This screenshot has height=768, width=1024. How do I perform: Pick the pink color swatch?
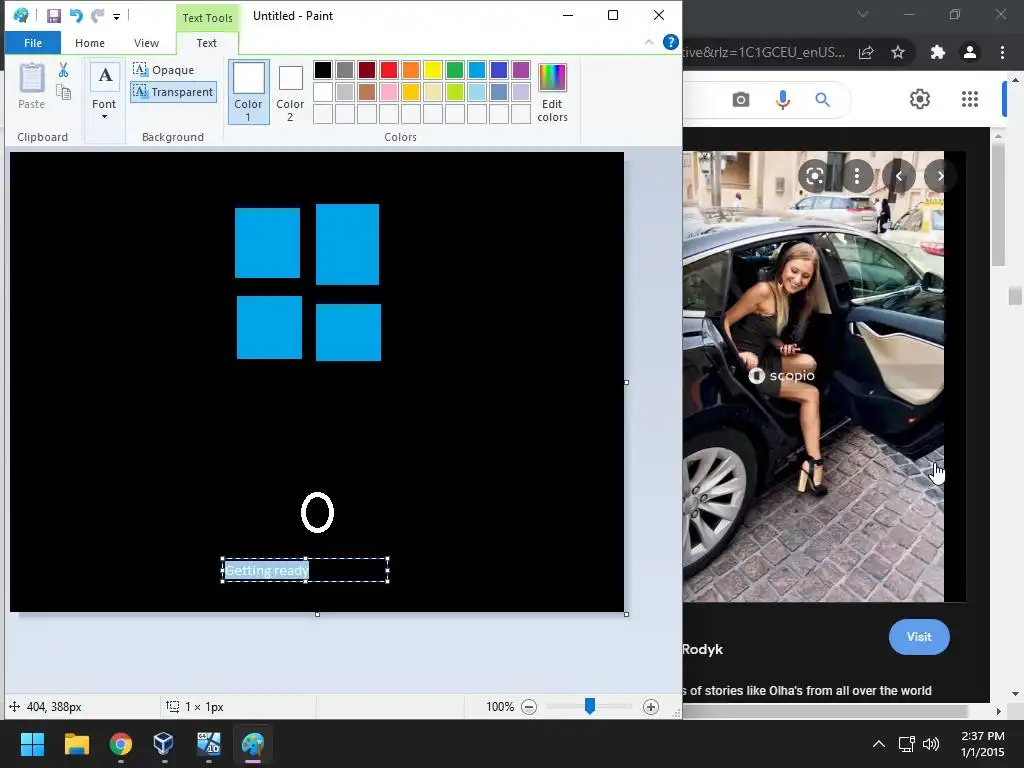[x=389, y=92]
